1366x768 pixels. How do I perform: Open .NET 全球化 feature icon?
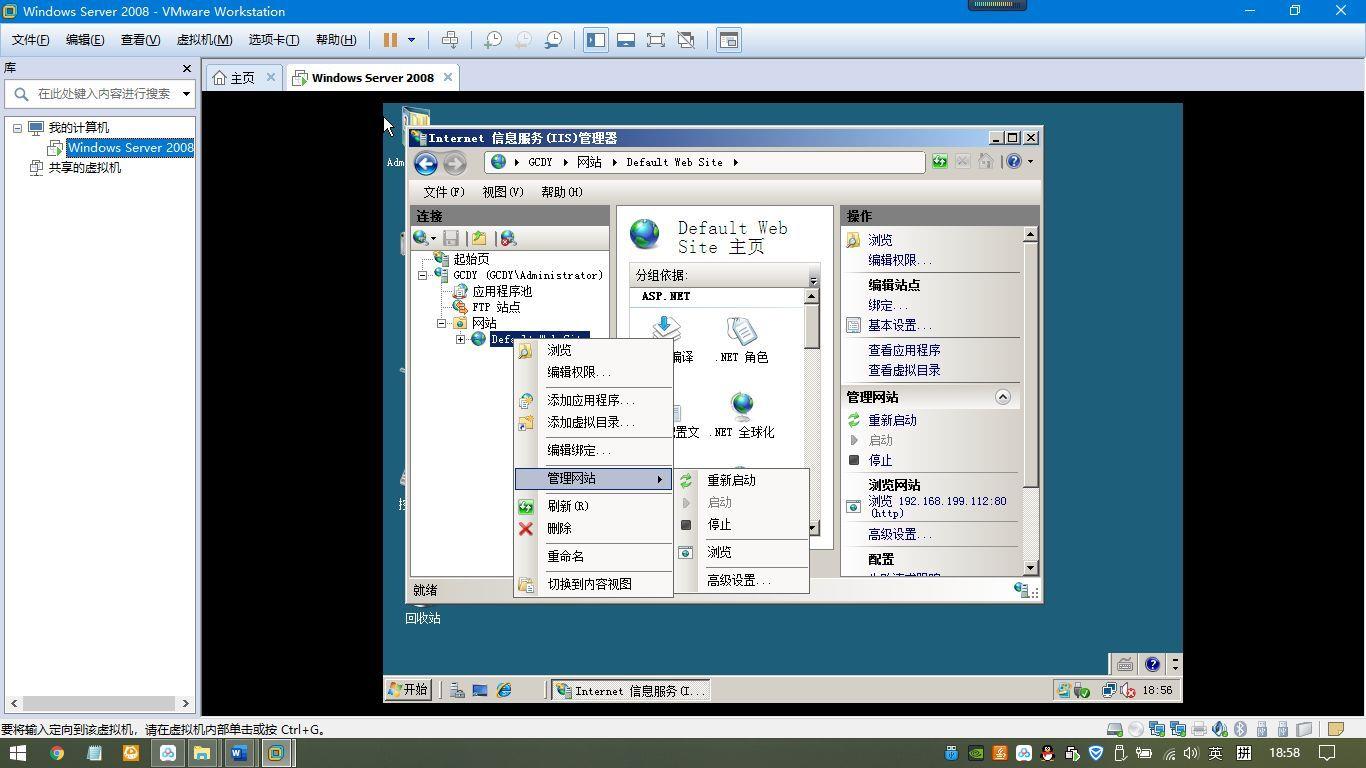[742, 415]
